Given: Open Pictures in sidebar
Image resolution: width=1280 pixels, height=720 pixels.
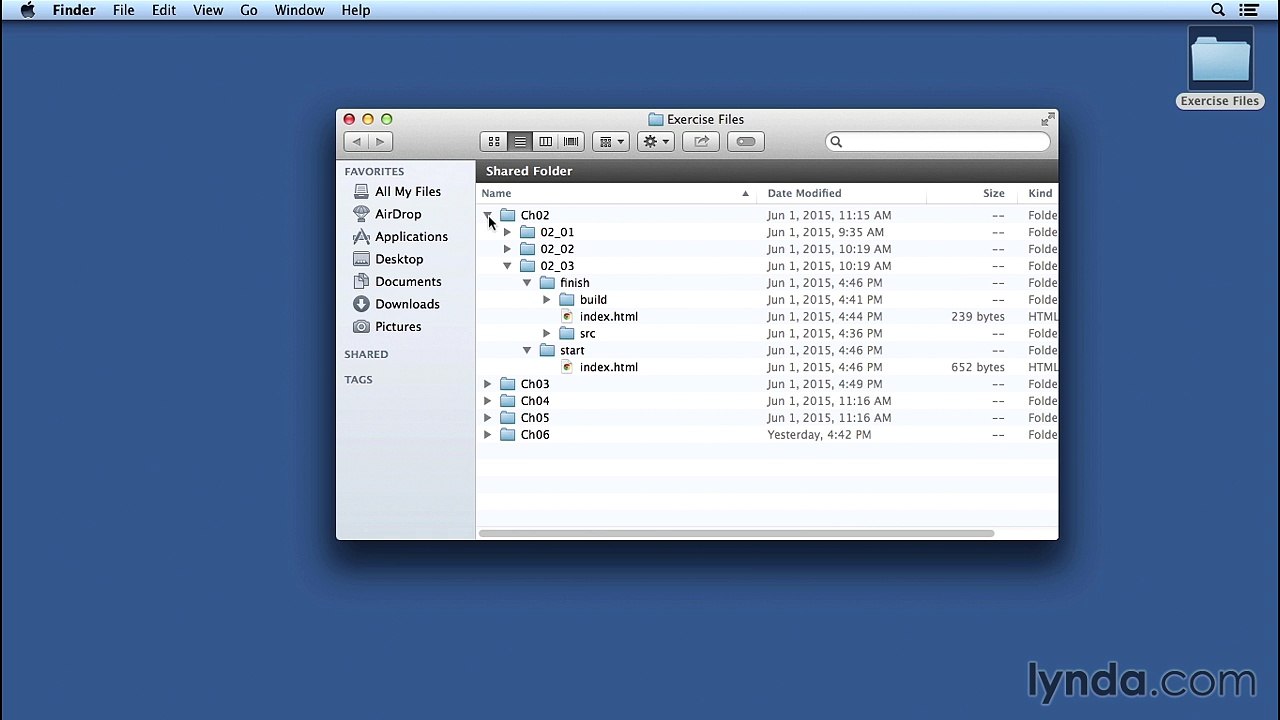Looking at the screenshot, I should [x=397, y=327].
